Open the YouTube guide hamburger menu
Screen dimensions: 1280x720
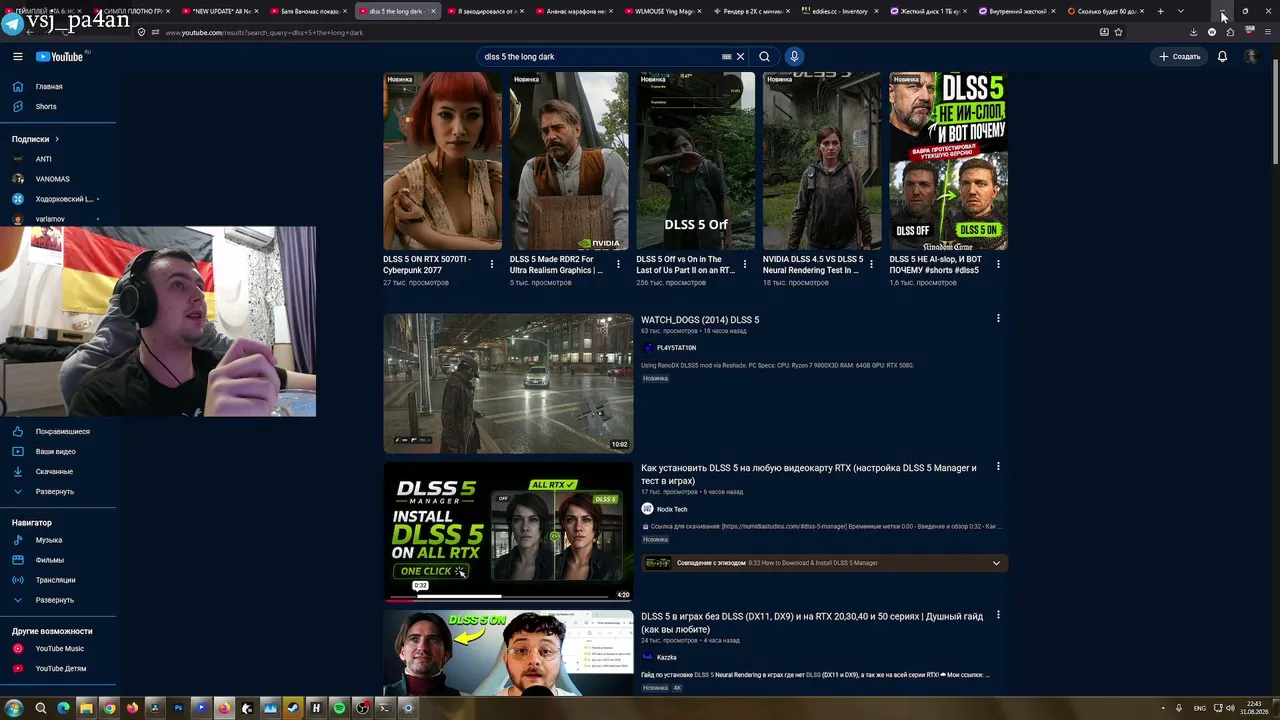[18, 57]
